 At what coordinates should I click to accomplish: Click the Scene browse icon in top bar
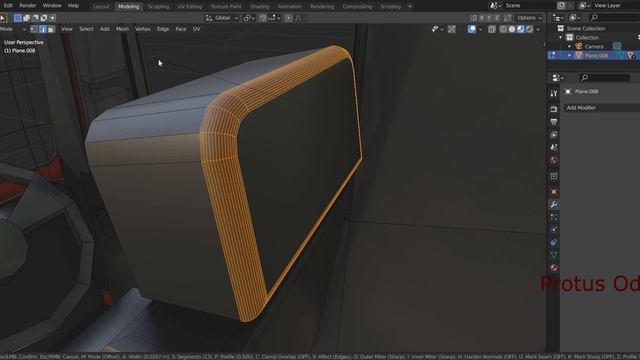(495, 5)
